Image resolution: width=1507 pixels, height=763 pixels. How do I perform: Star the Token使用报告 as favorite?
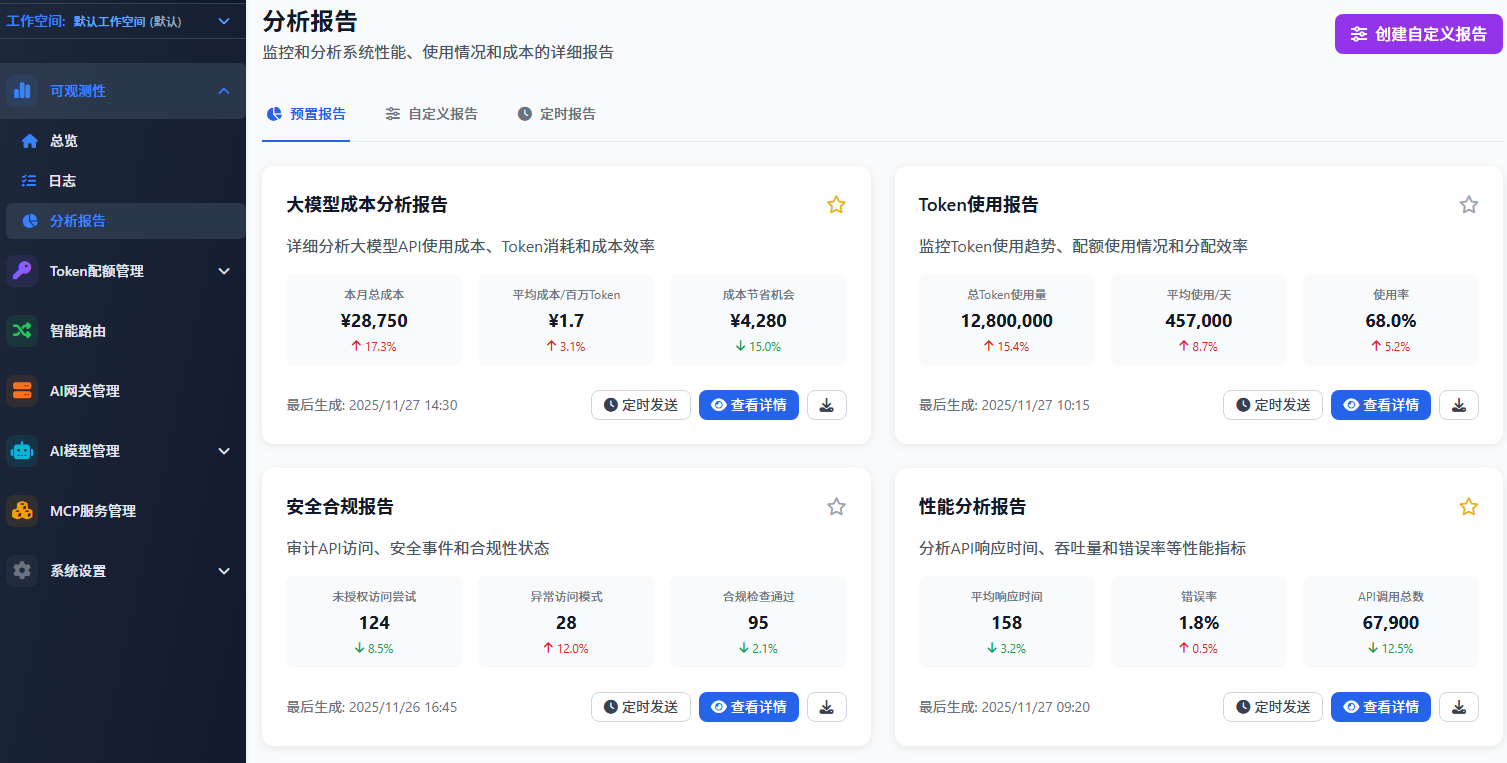coord(1468,205)
